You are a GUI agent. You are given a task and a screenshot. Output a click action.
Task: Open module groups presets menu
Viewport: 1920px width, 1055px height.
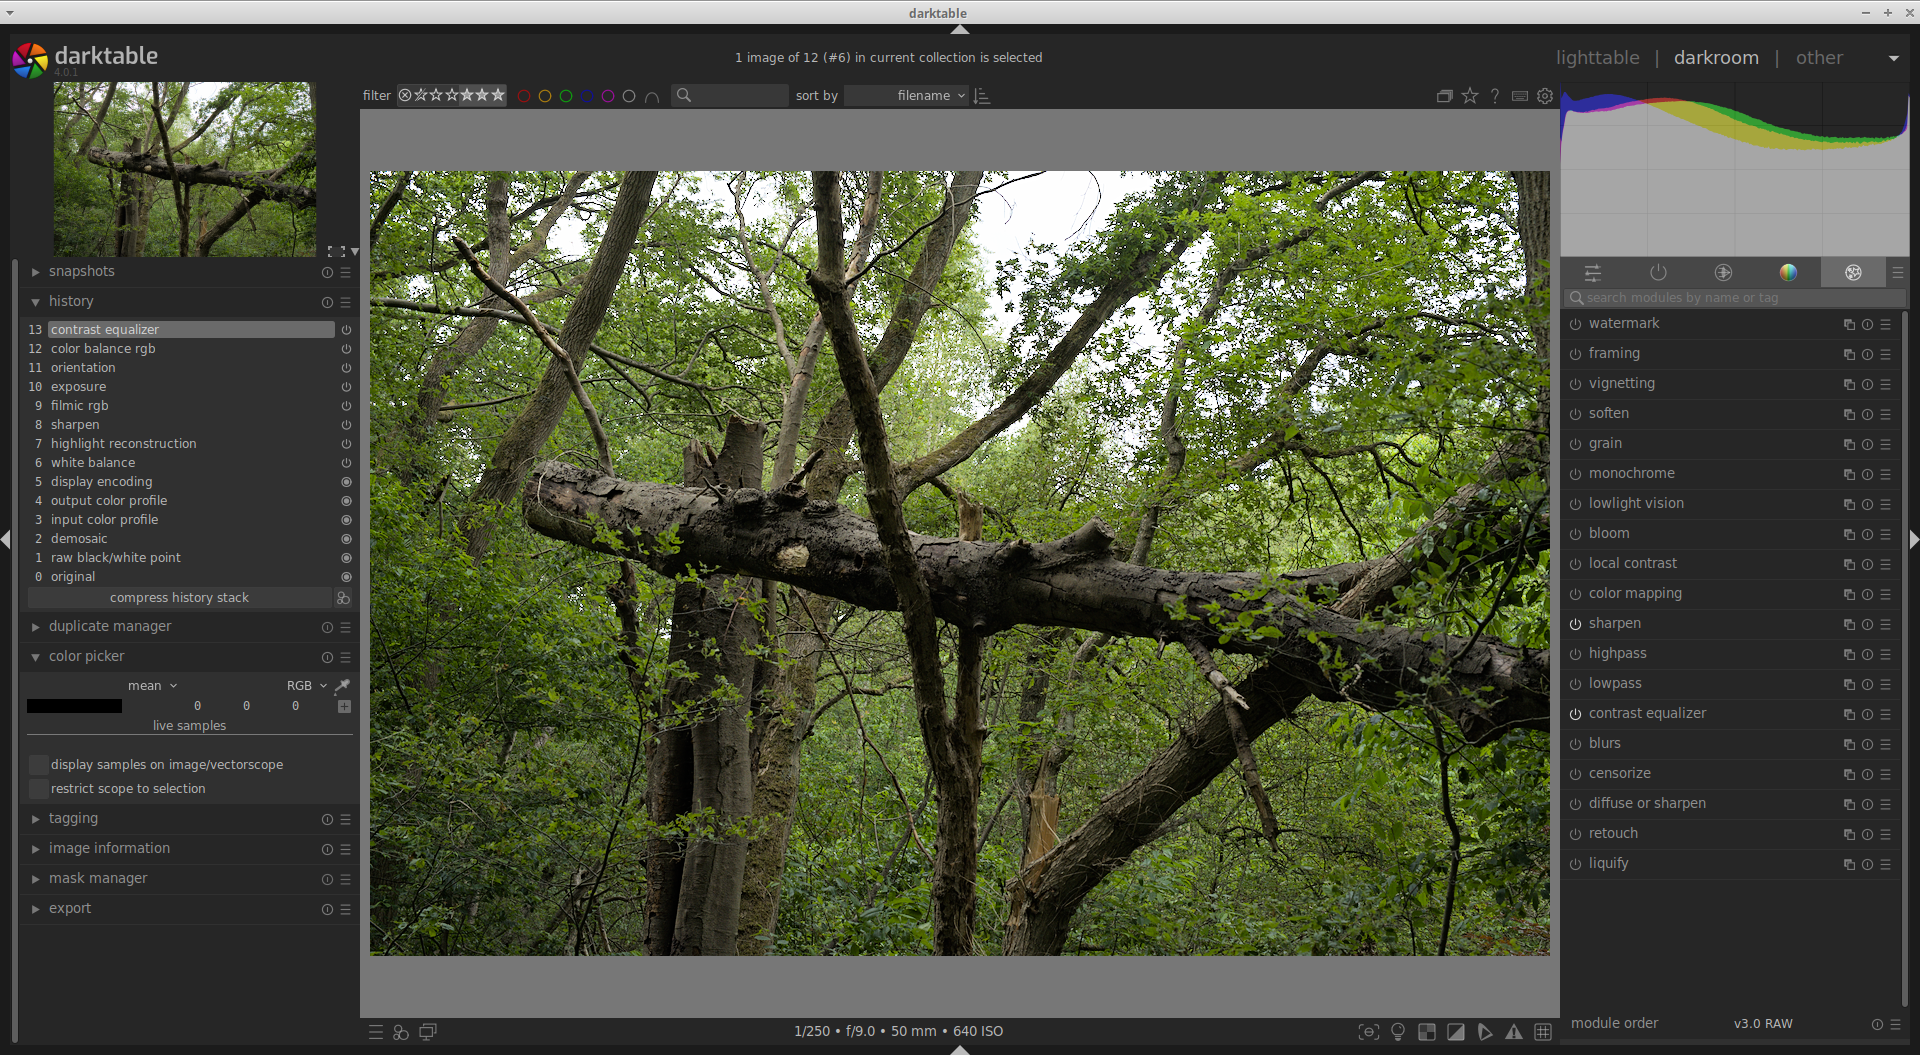[1897, 272]
